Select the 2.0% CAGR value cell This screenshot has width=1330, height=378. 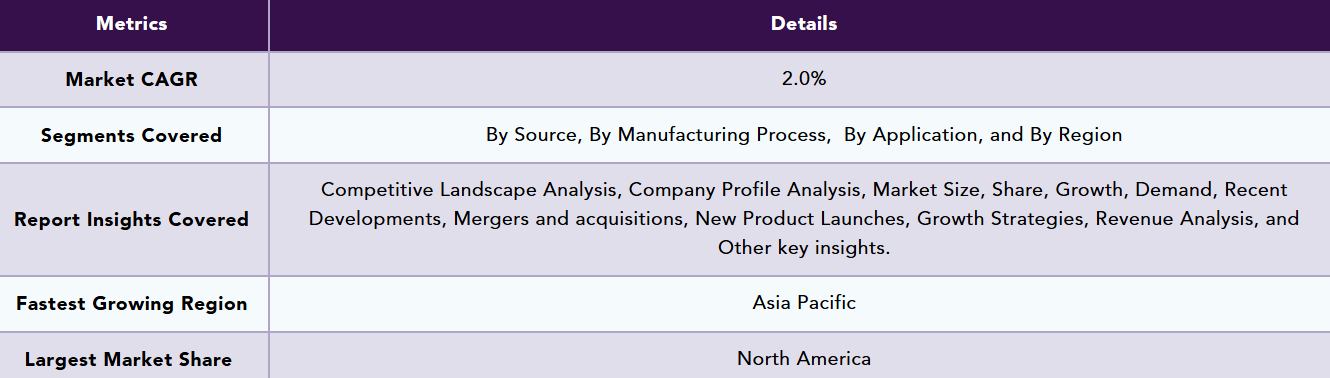[x=804, y=79]
